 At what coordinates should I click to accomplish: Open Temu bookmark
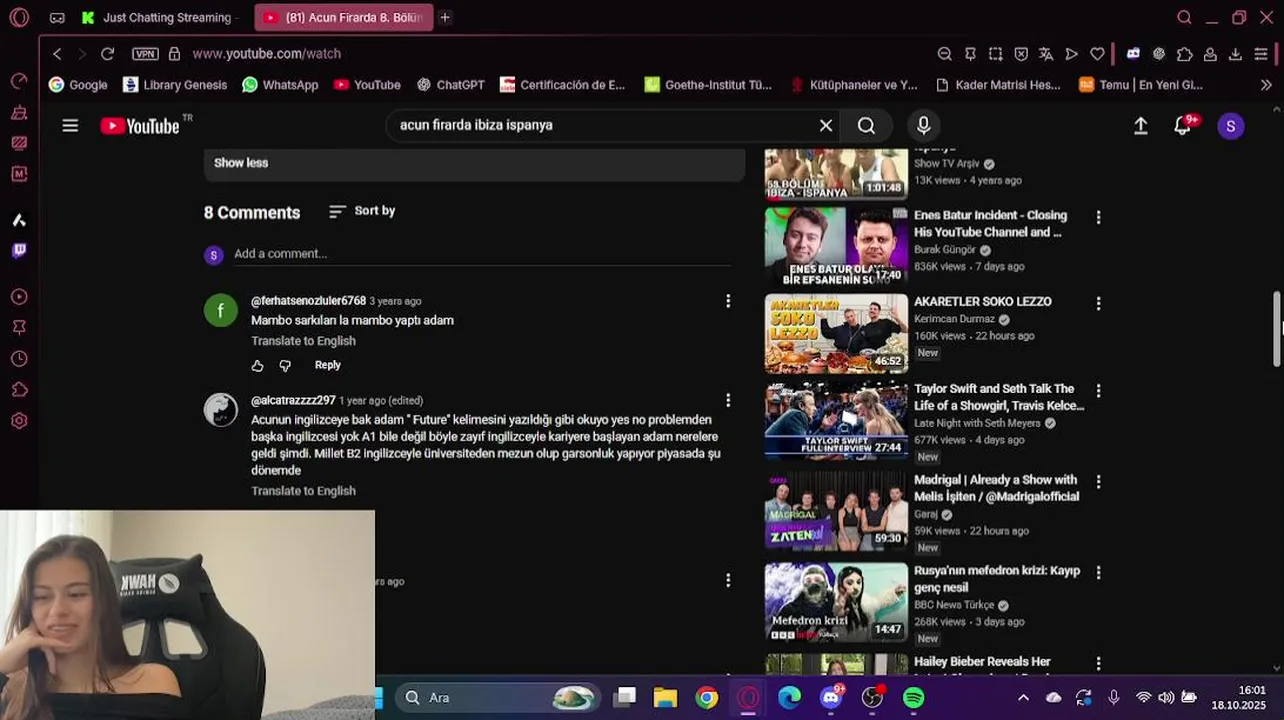pos(1141,85)
